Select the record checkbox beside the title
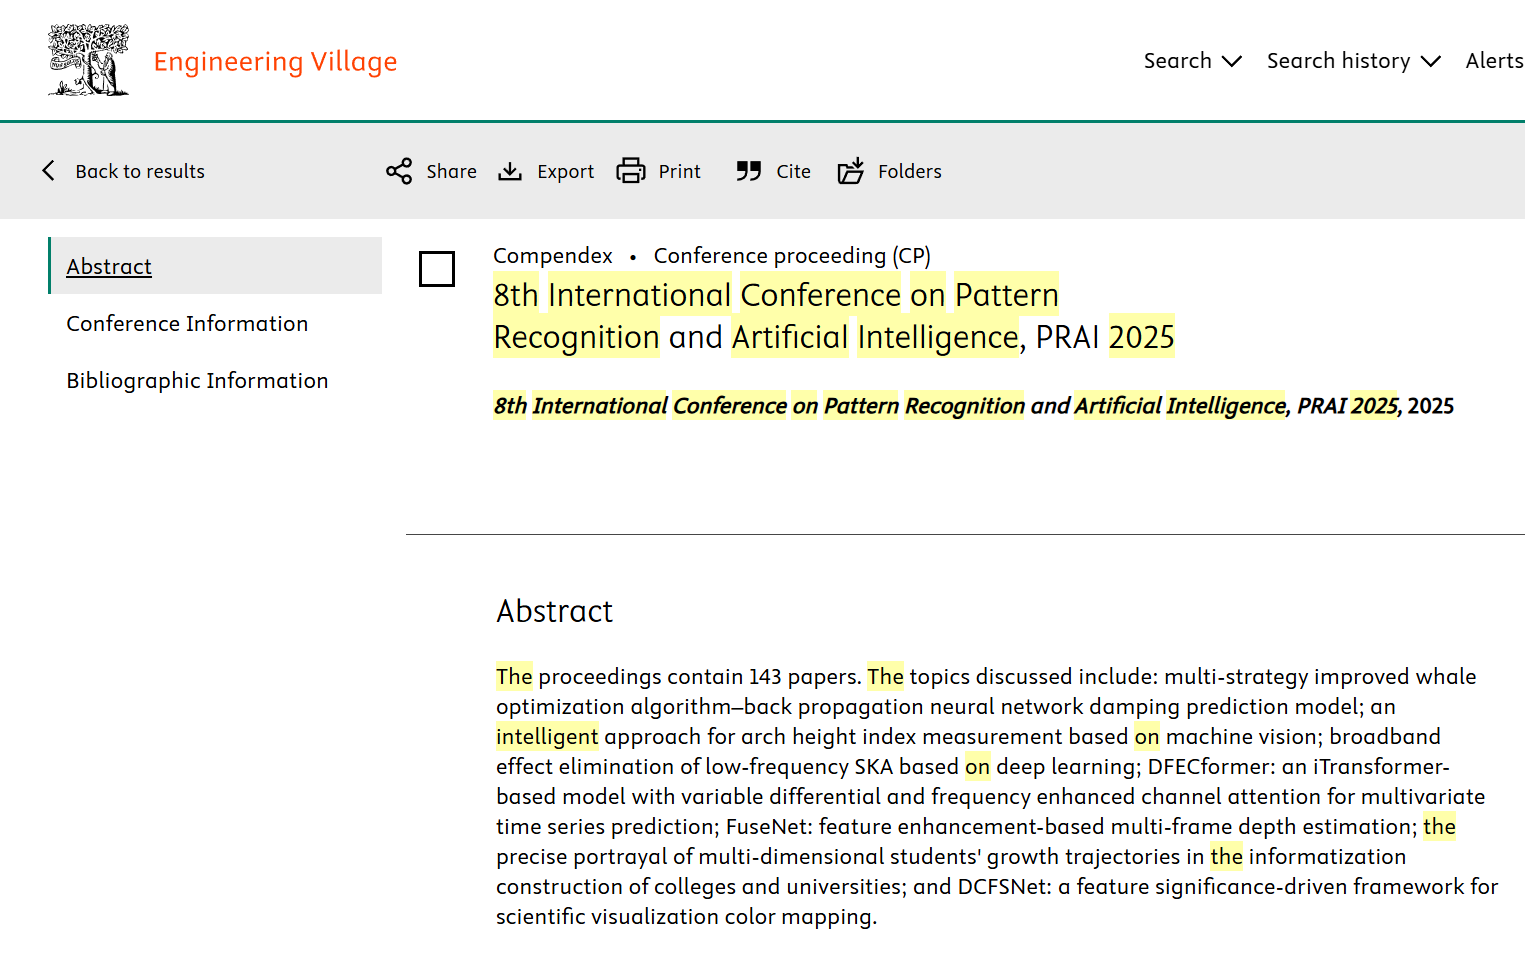 (437, 269)
